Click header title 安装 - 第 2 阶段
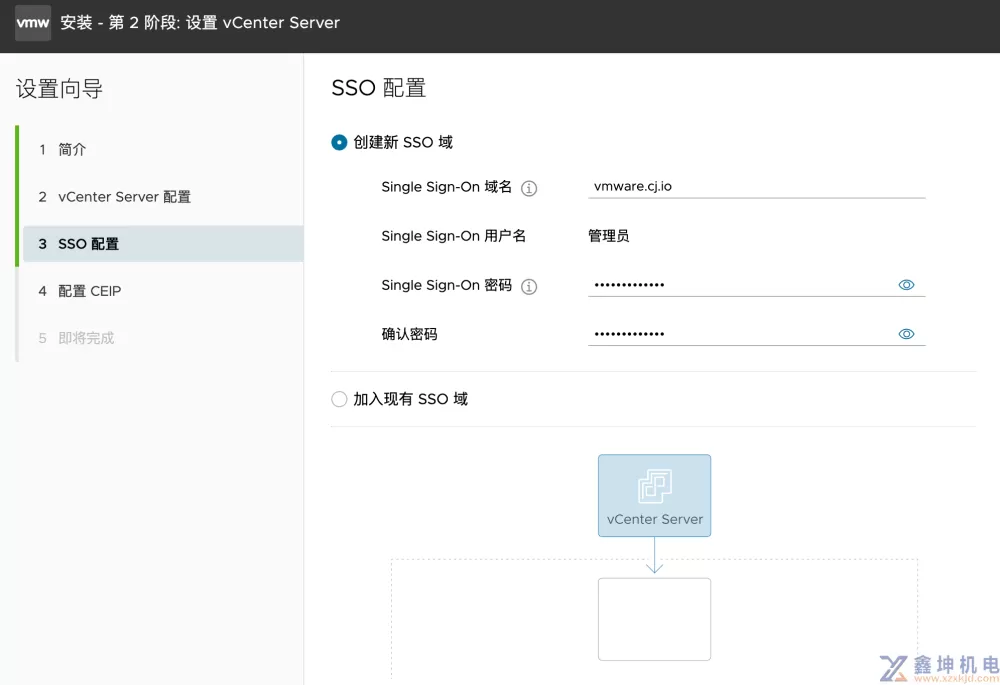Viewport: 1000px width, 685px height. (x=200, y=23)
